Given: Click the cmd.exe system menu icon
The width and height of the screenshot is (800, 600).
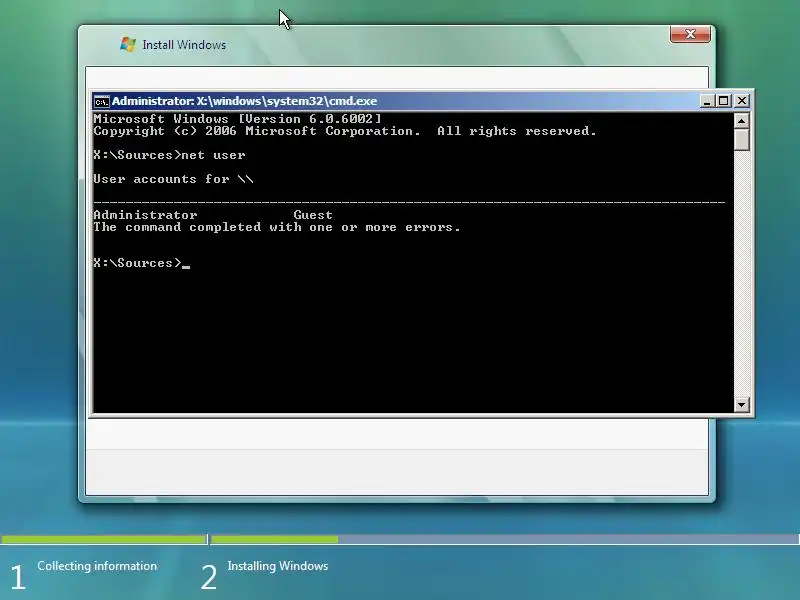Looking at the screenshot, I should tap(102, 102).
